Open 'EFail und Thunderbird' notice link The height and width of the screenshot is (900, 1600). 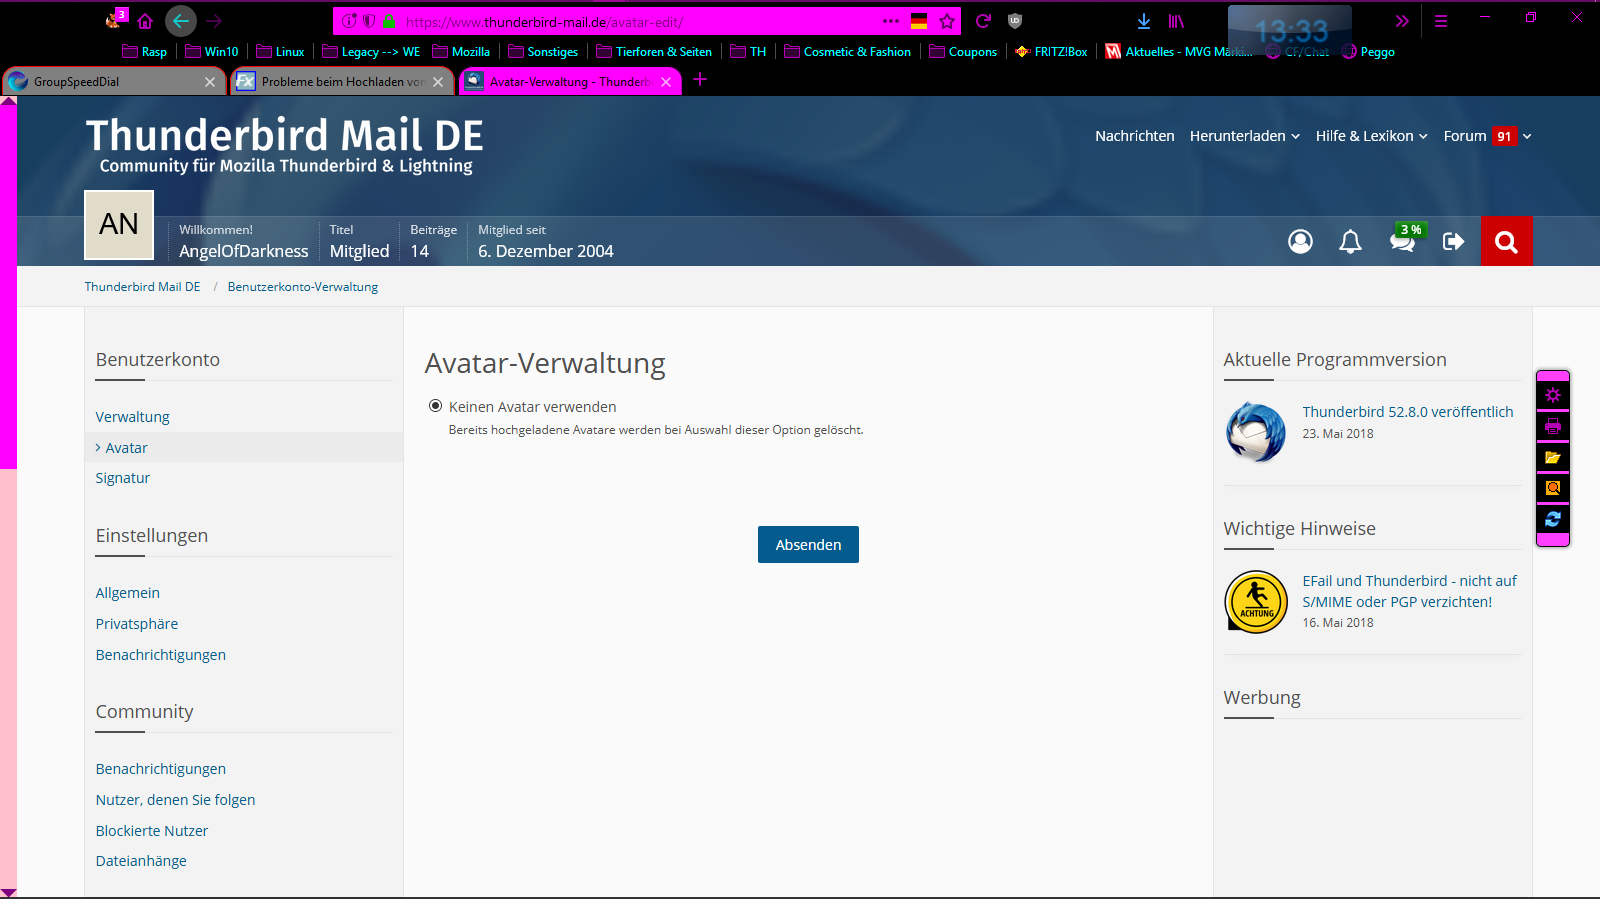pos(1409,591)
